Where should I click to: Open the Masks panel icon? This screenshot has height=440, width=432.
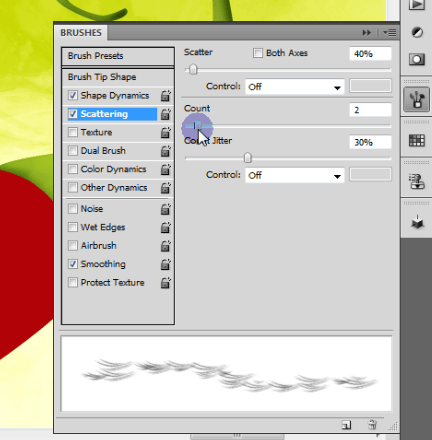point(417,60)
